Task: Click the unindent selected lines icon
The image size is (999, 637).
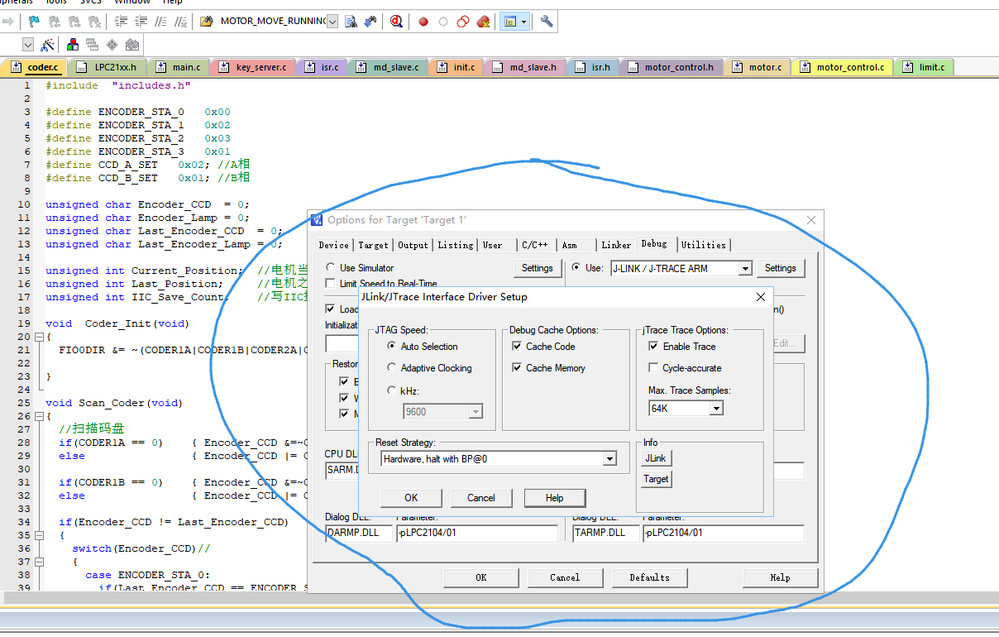Action: [141, 22]
